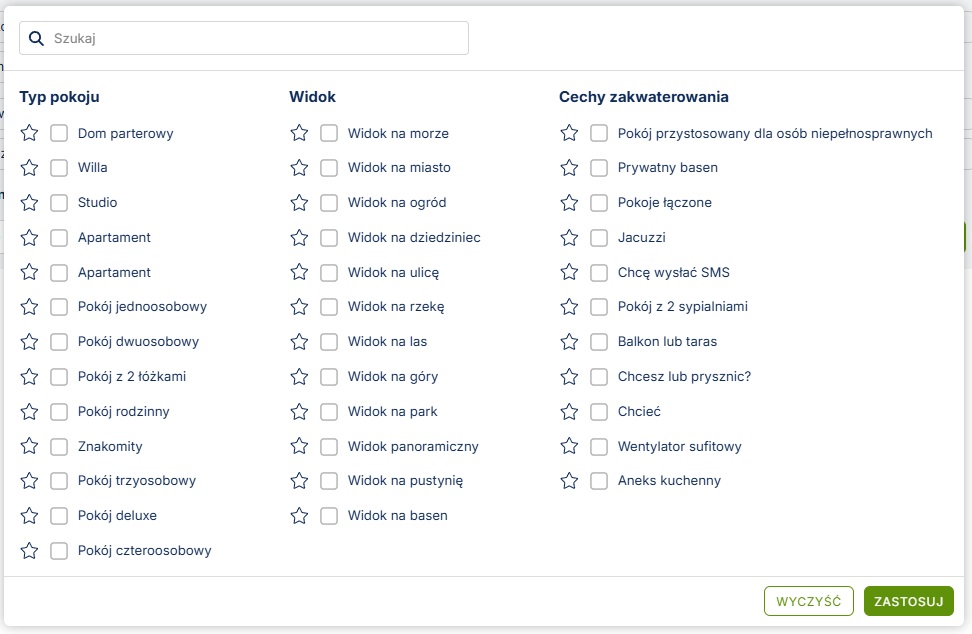
Task: Focus the Szukaj search field
Action: pos(255,39)
